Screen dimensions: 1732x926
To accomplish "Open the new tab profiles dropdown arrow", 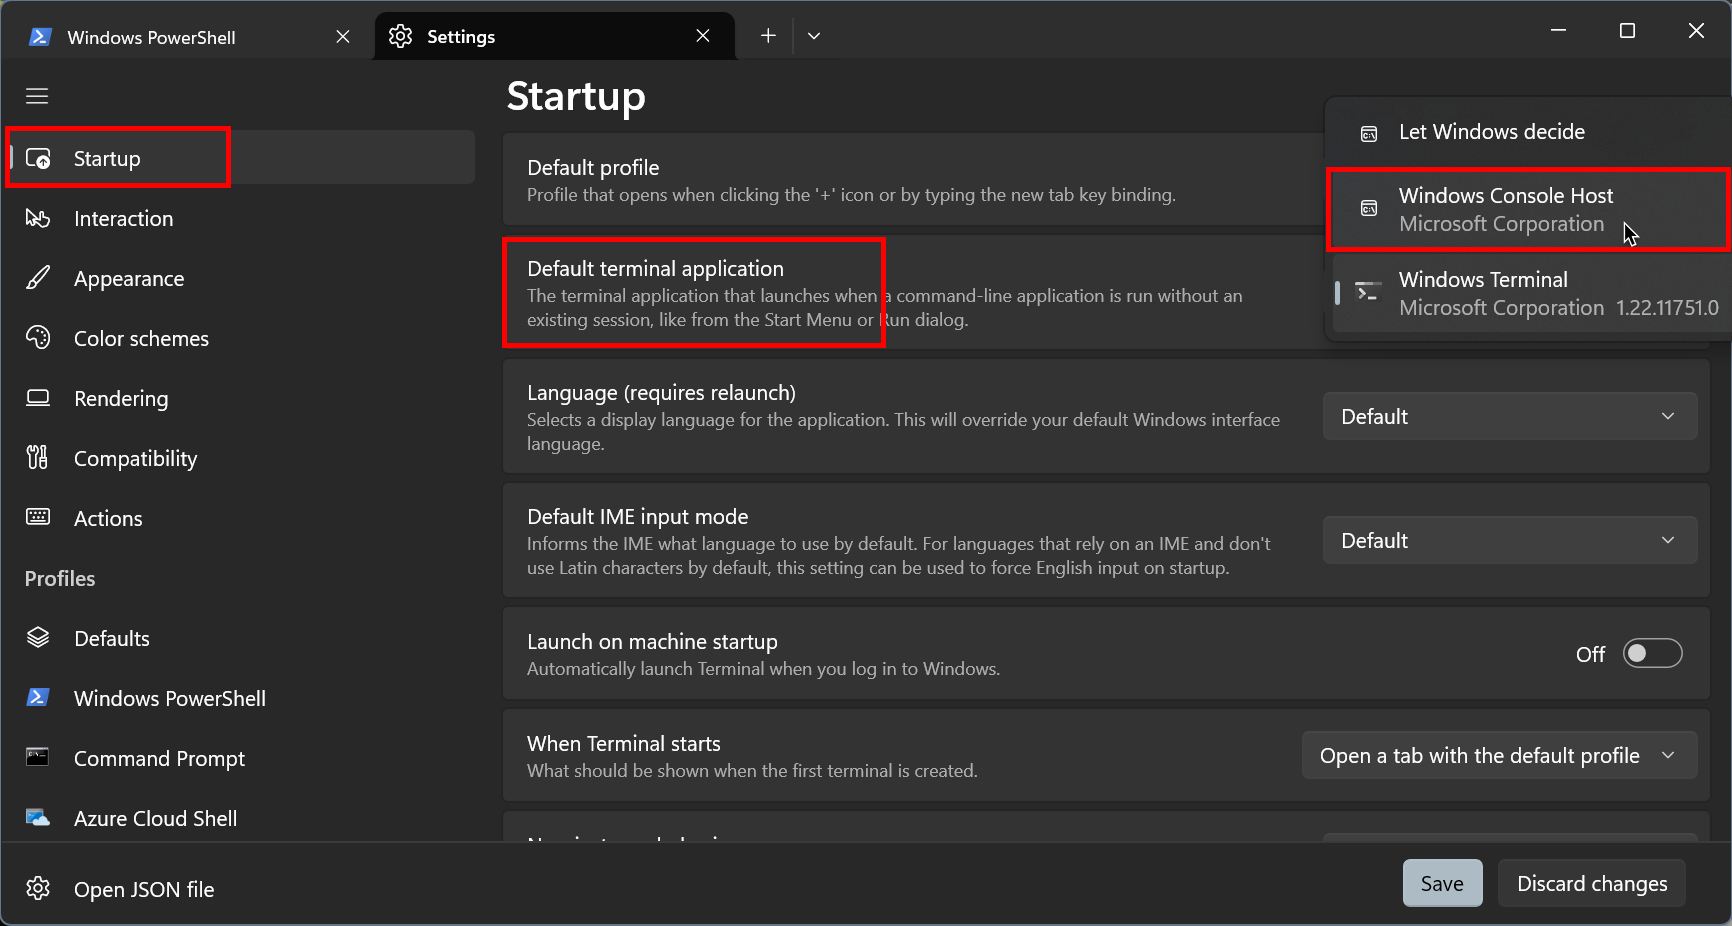I will click(814, 36).
